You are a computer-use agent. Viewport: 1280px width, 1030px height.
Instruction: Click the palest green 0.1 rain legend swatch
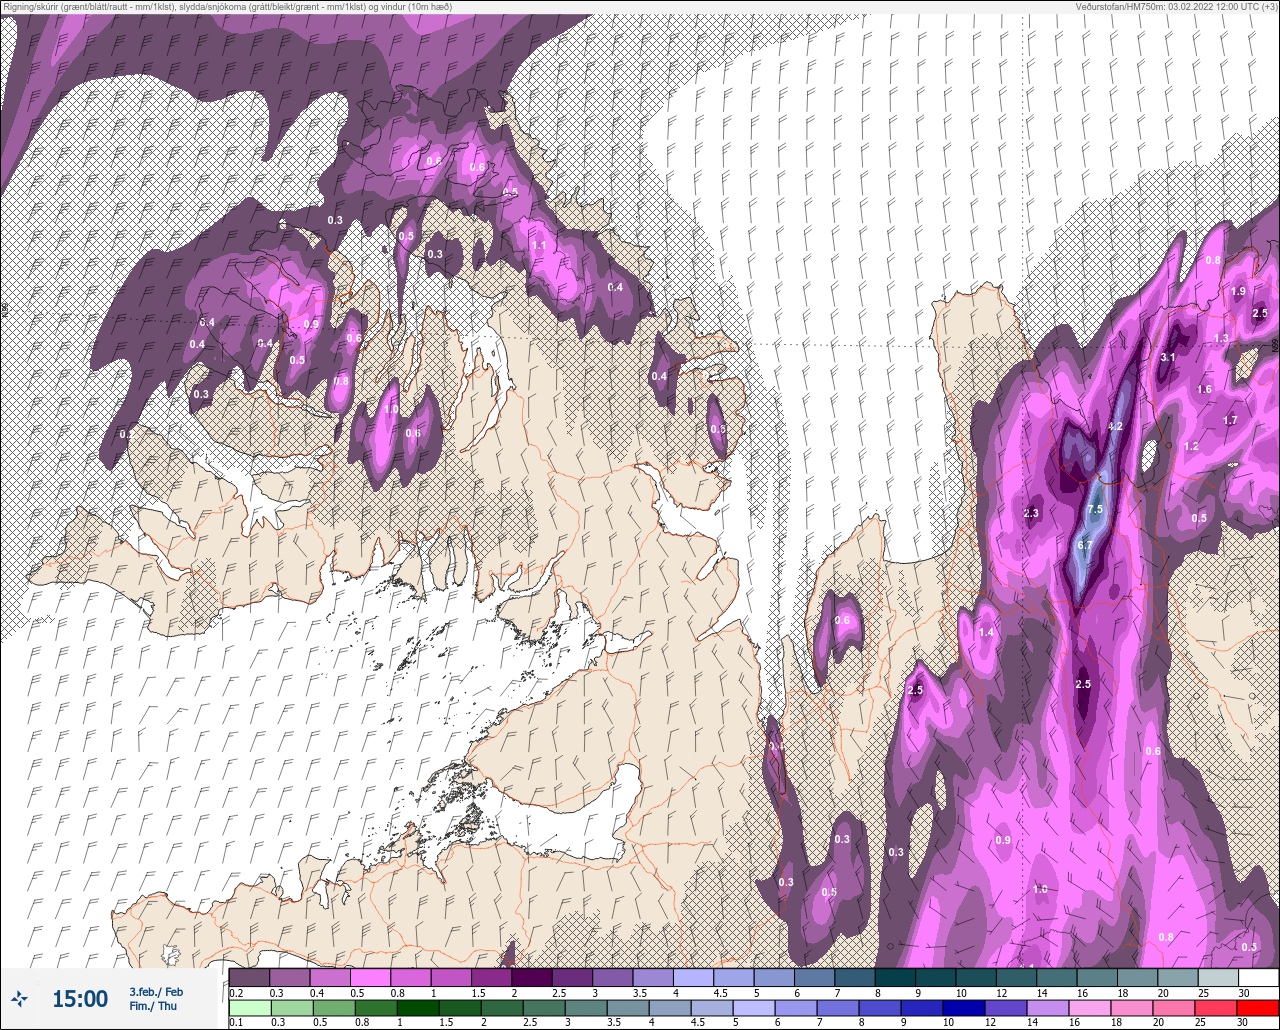pyautogui.click(x=248, y=1007)
